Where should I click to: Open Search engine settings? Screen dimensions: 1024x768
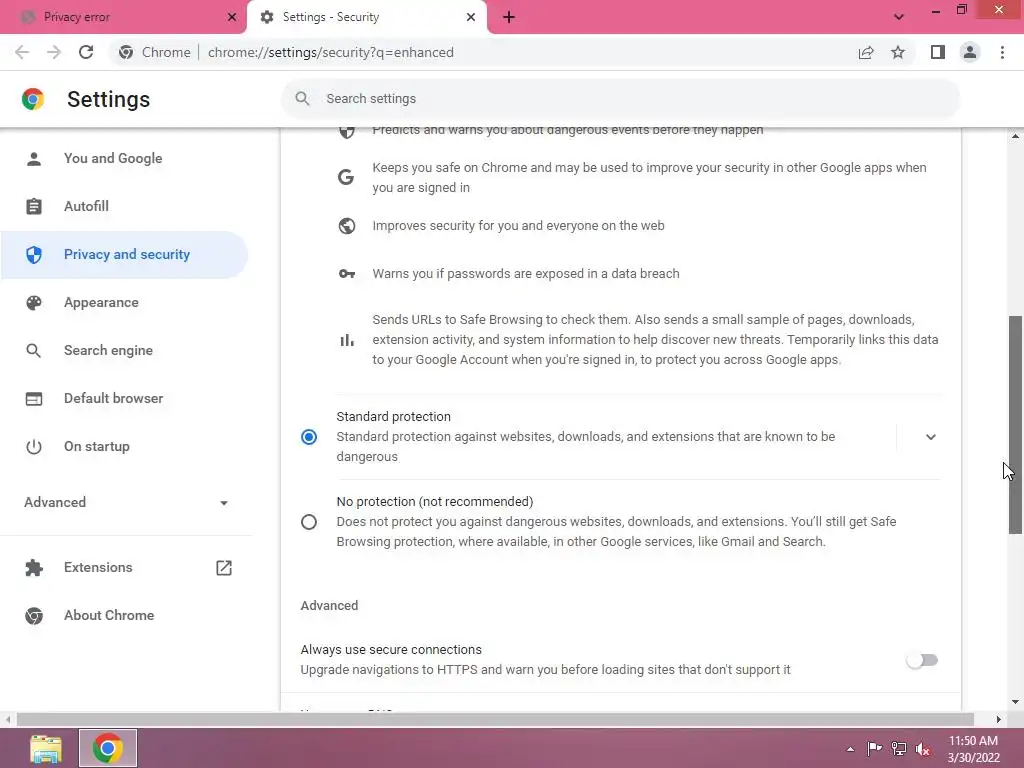124,351
